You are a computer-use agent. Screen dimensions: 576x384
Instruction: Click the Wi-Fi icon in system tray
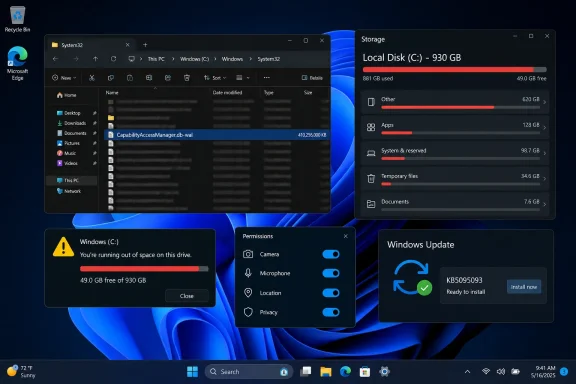pyautogui.click(x=486, y=372)
